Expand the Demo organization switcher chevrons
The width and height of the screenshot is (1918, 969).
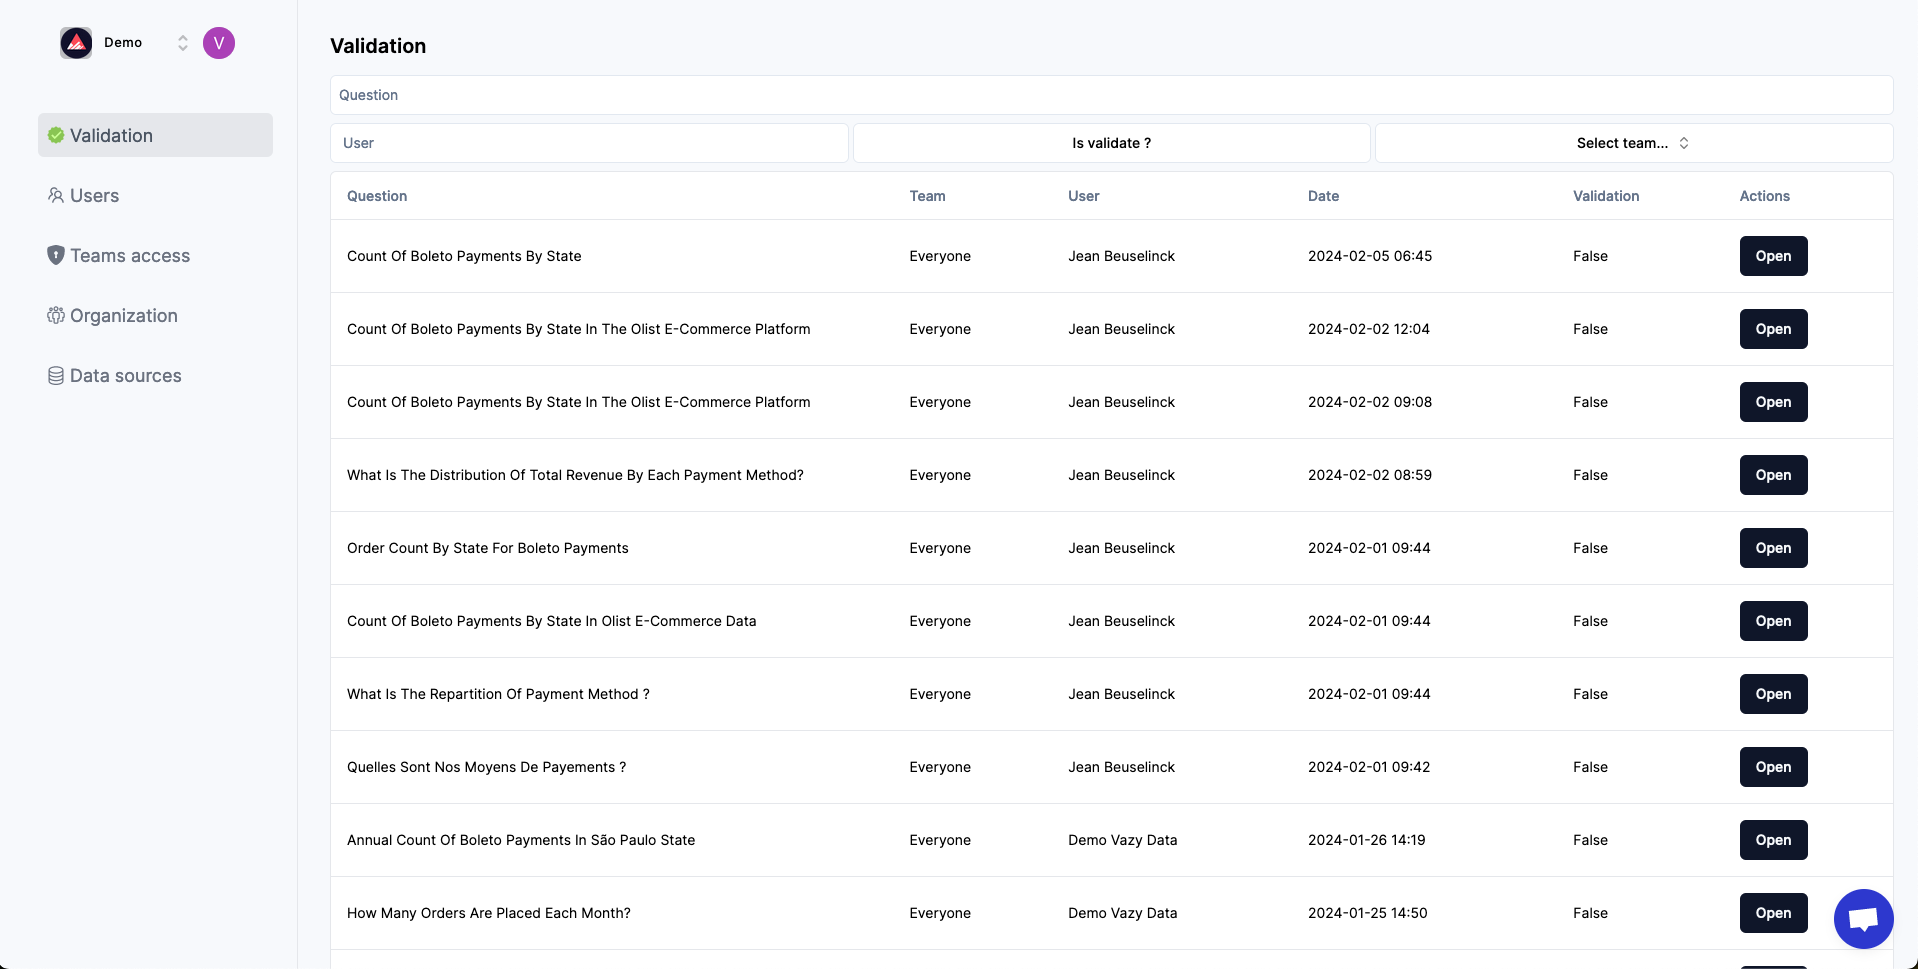[x=183, y=43]
